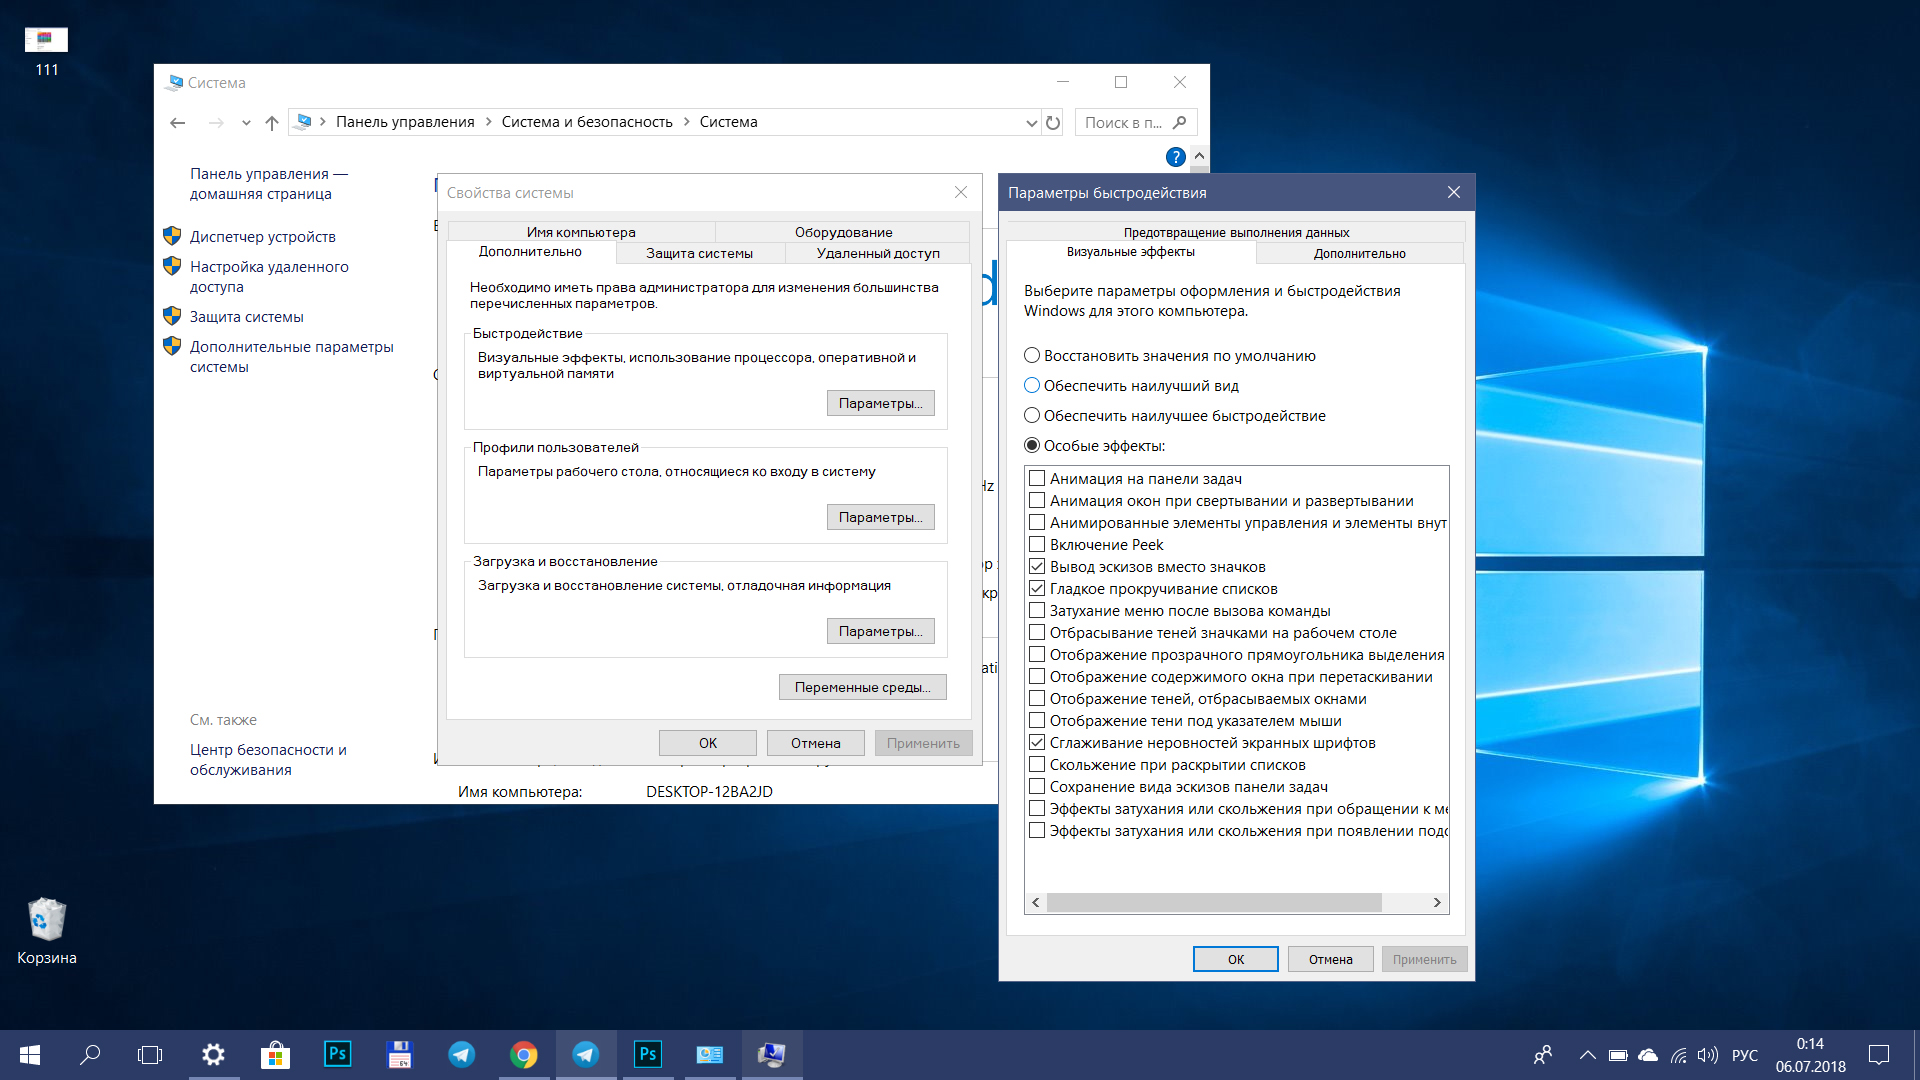
Task: Open the Recycle Bin (Корзина)
Action: (x=45, y=920)
